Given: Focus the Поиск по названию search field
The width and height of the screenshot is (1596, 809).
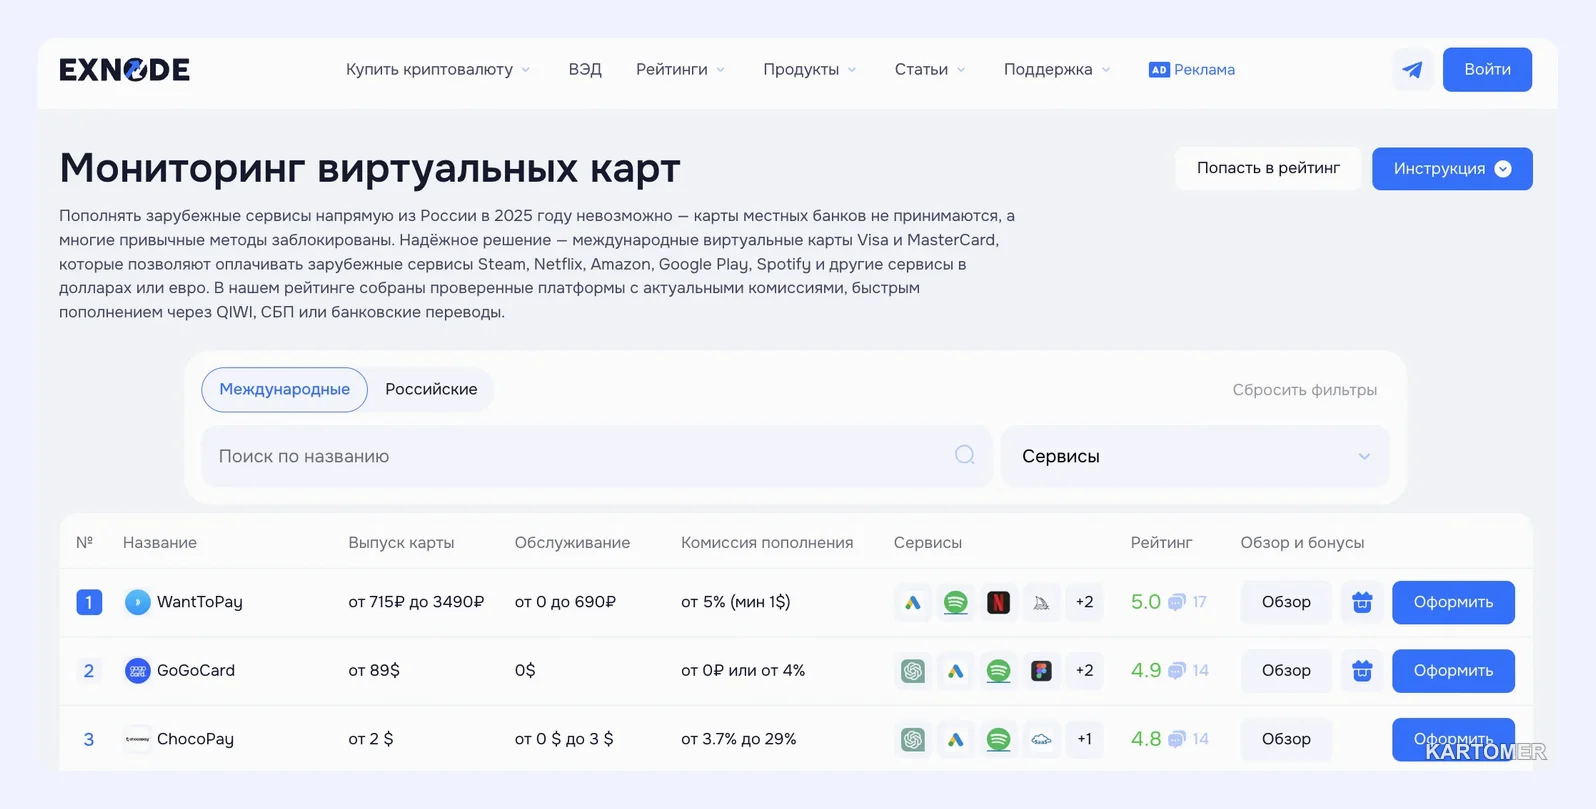Looking at the screenshot, I should [596, 456].
